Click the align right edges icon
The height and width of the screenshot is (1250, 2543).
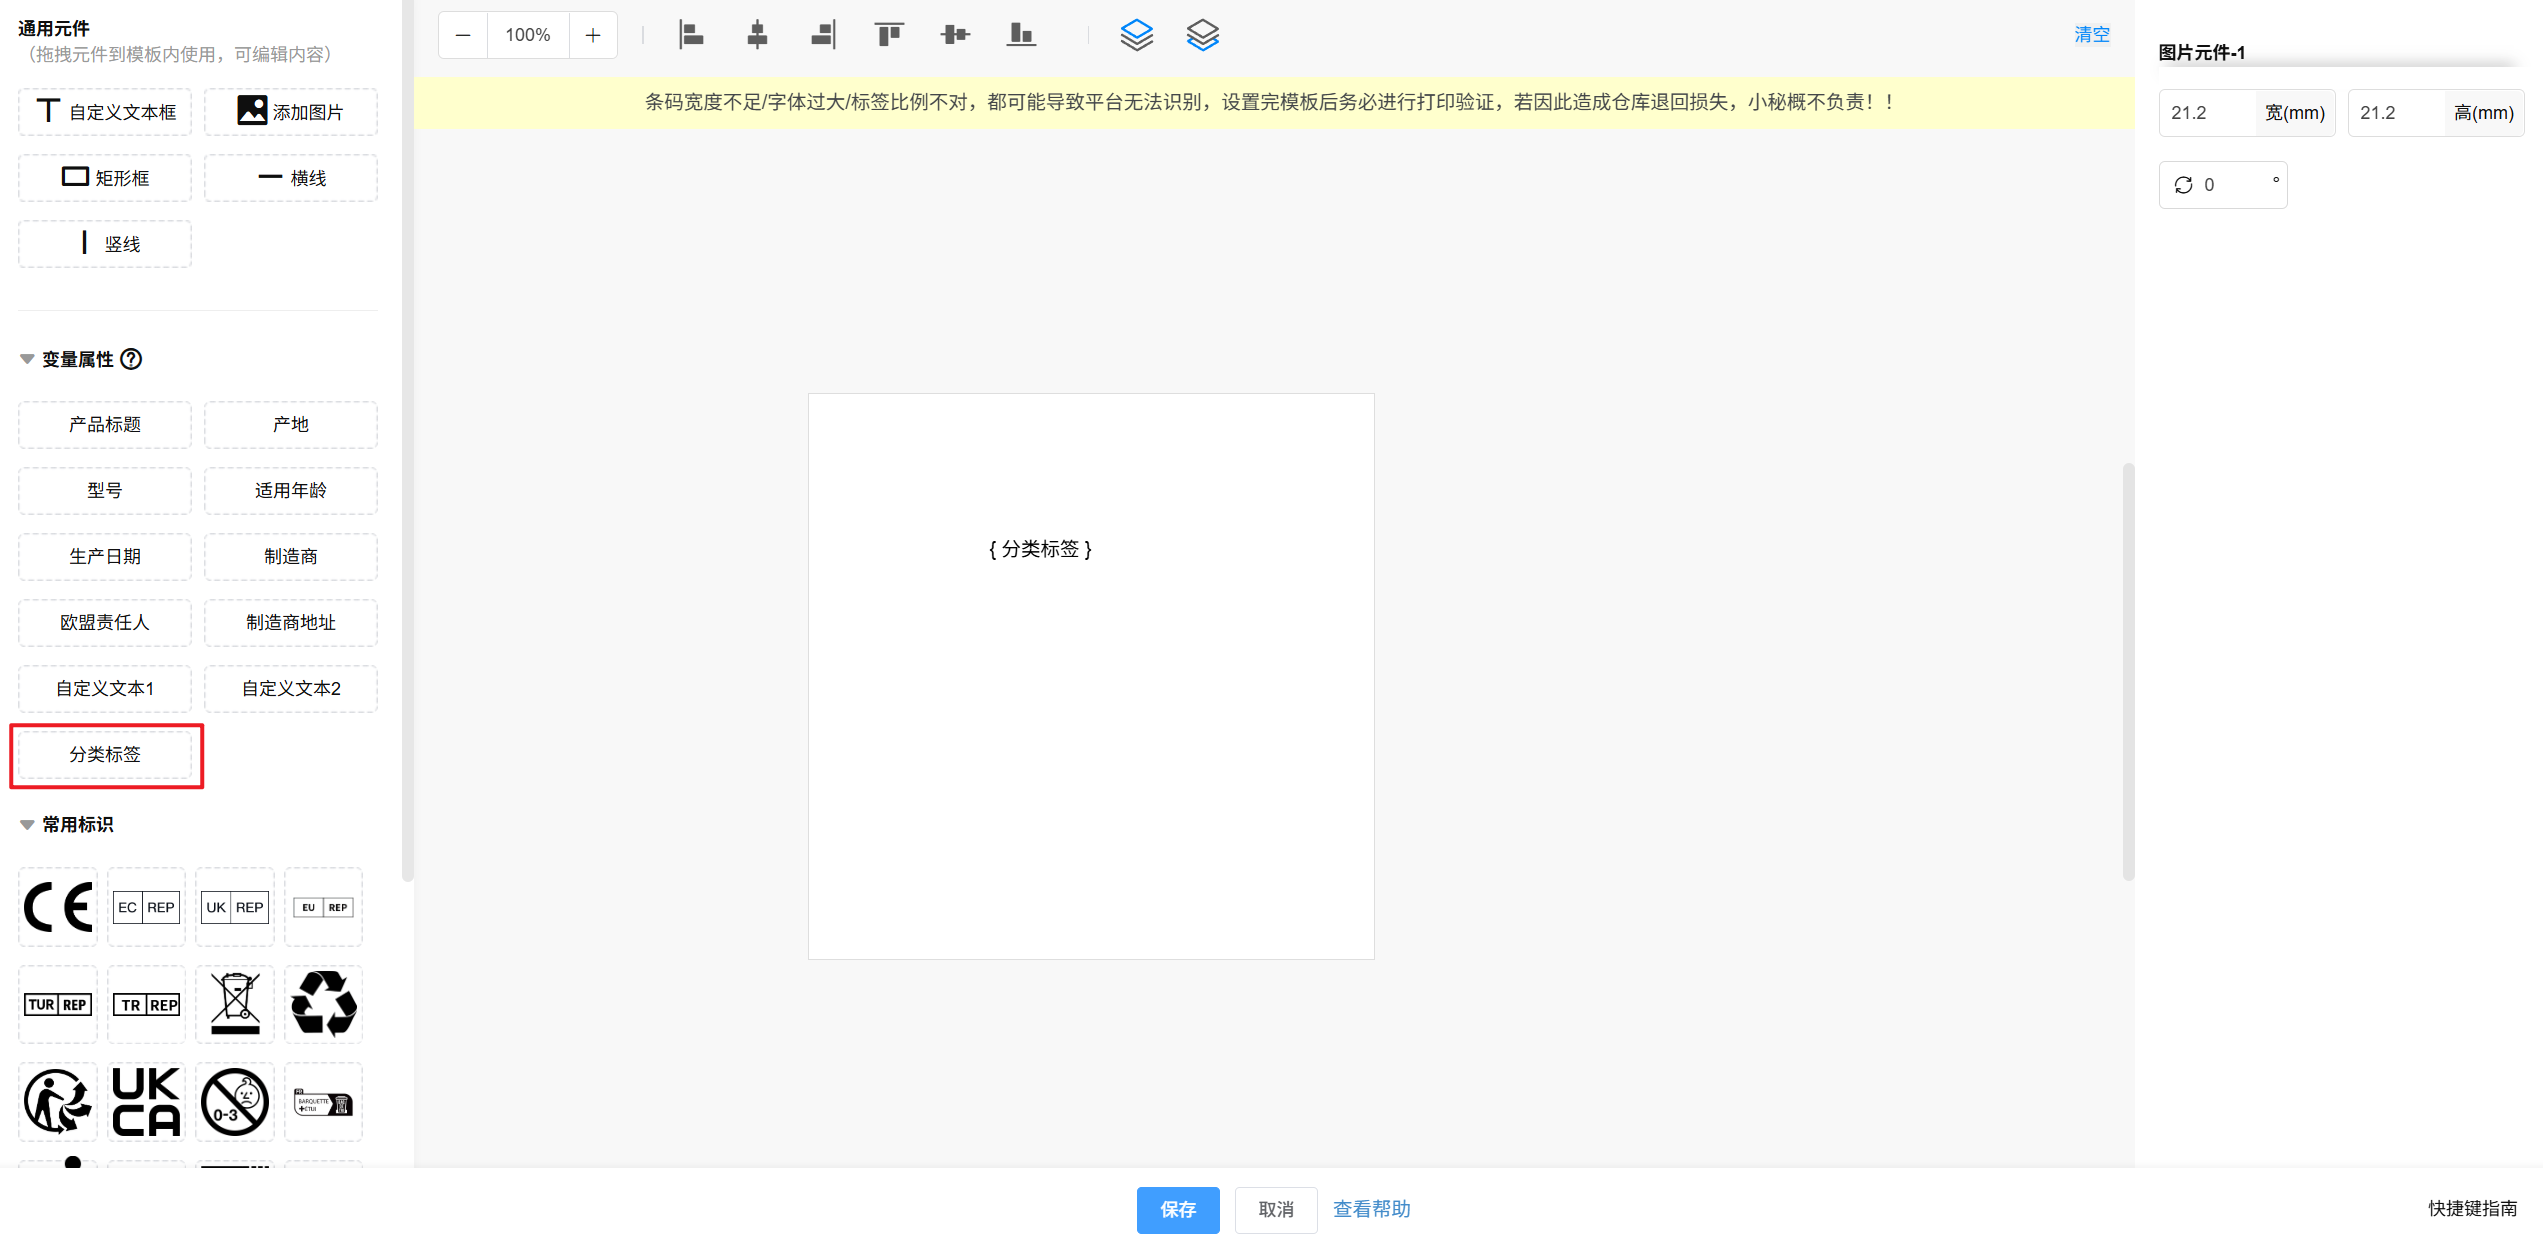(823, 35)
